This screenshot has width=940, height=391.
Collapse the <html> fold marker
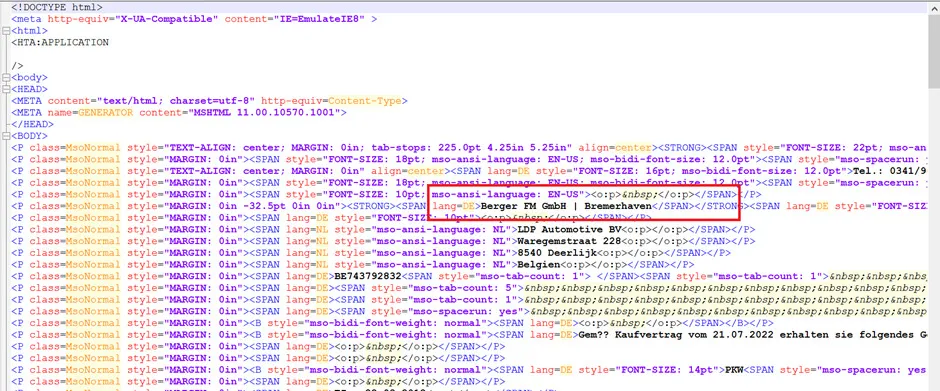5,31
